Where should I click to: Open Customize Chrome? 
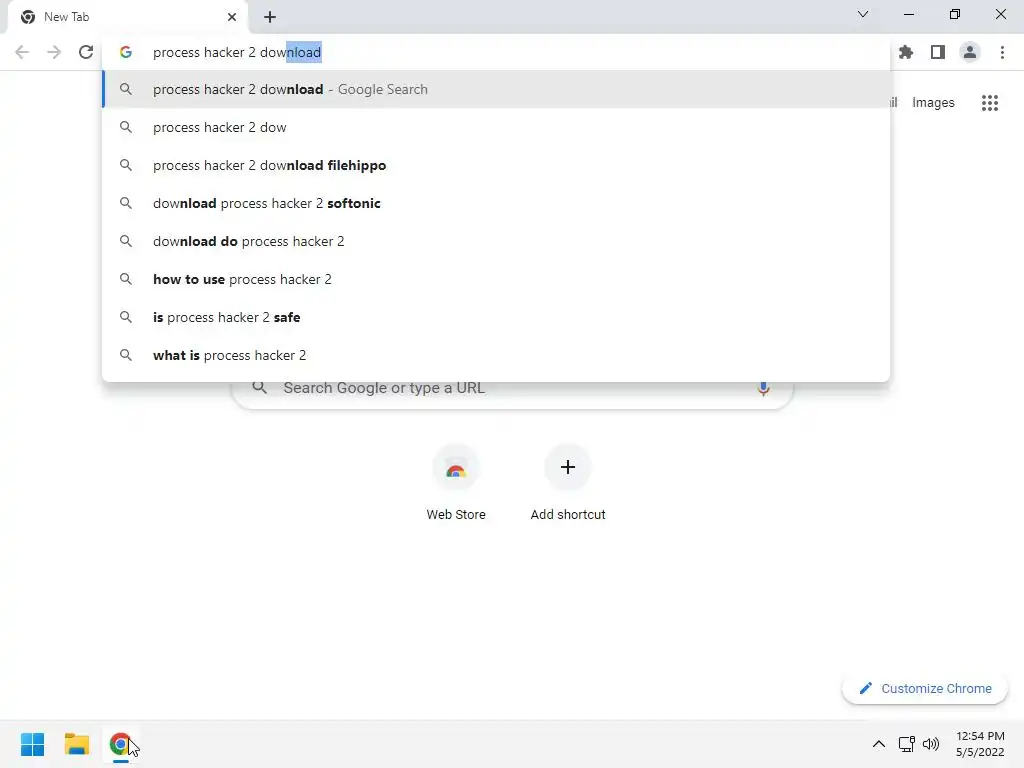tap(925, 688)
